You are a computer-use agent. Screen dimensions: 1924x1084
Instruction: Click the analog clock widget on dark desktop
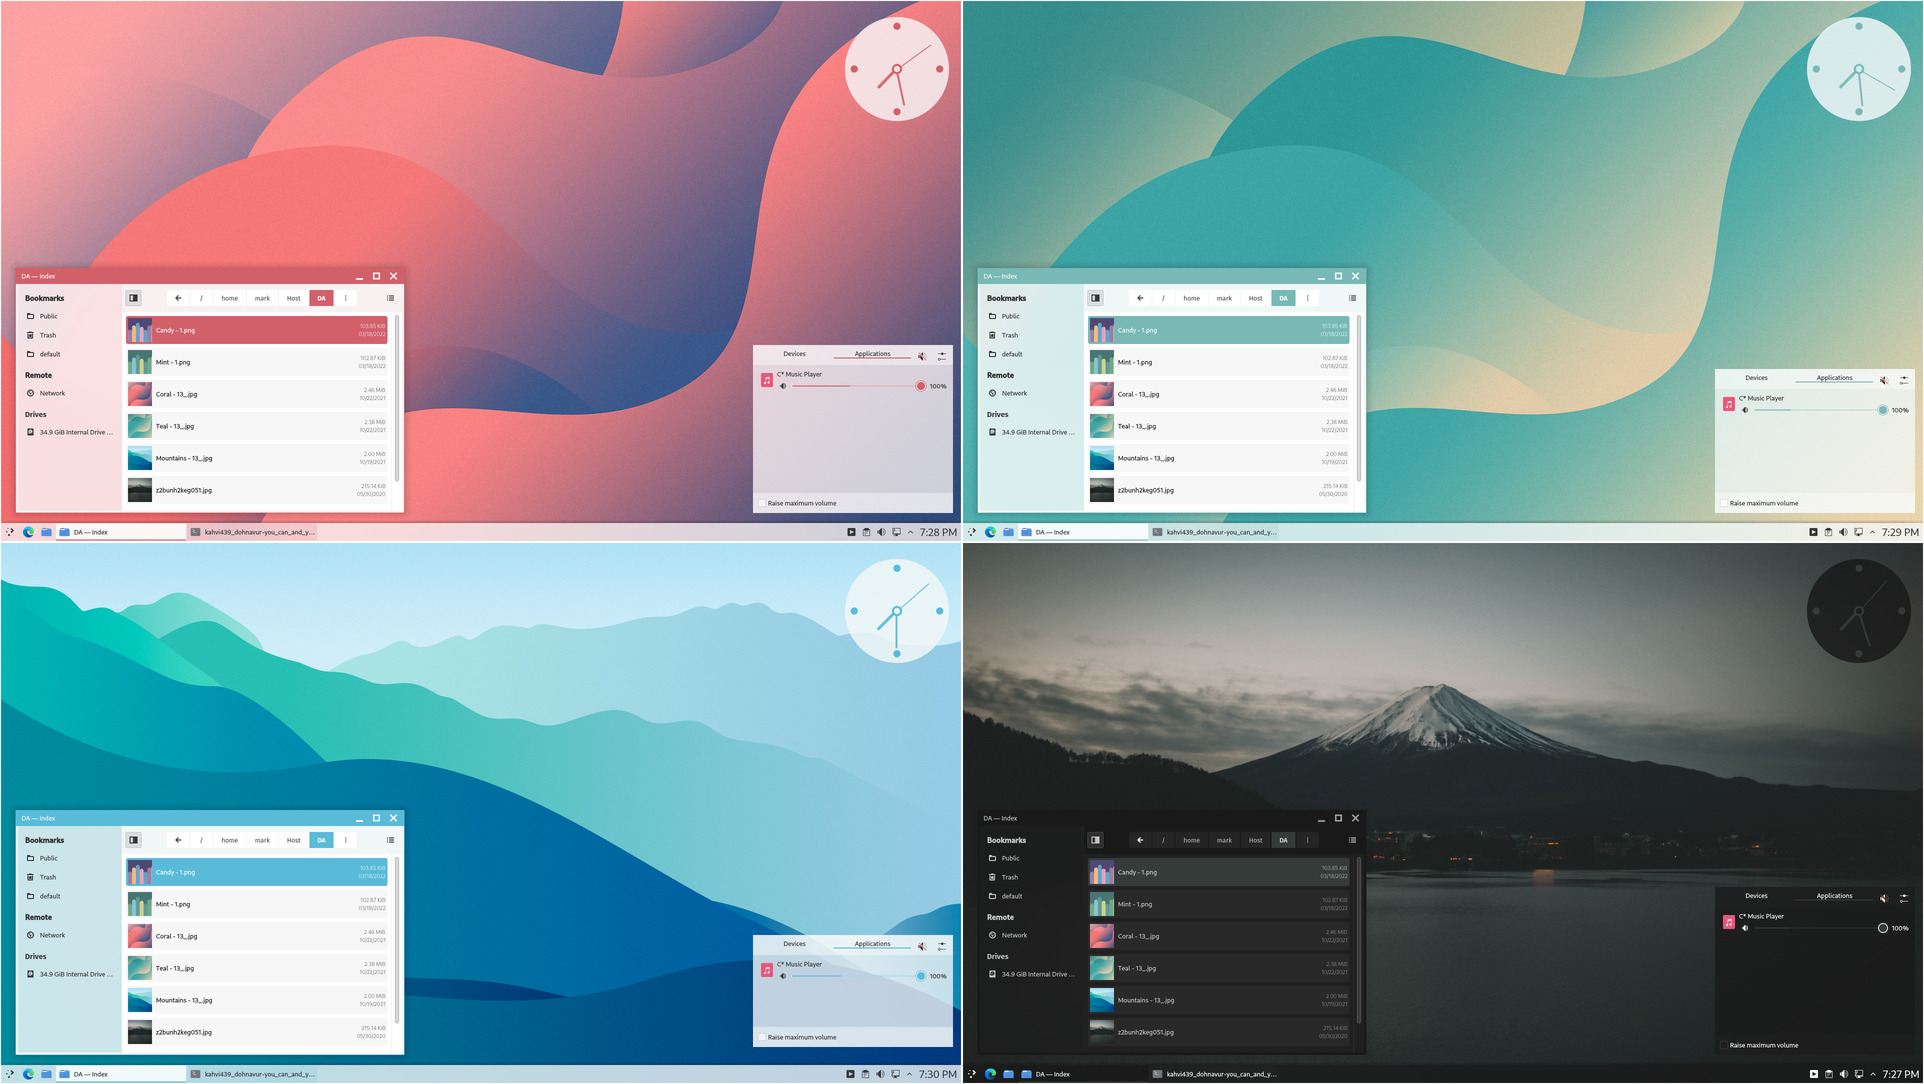(1858, 611)
